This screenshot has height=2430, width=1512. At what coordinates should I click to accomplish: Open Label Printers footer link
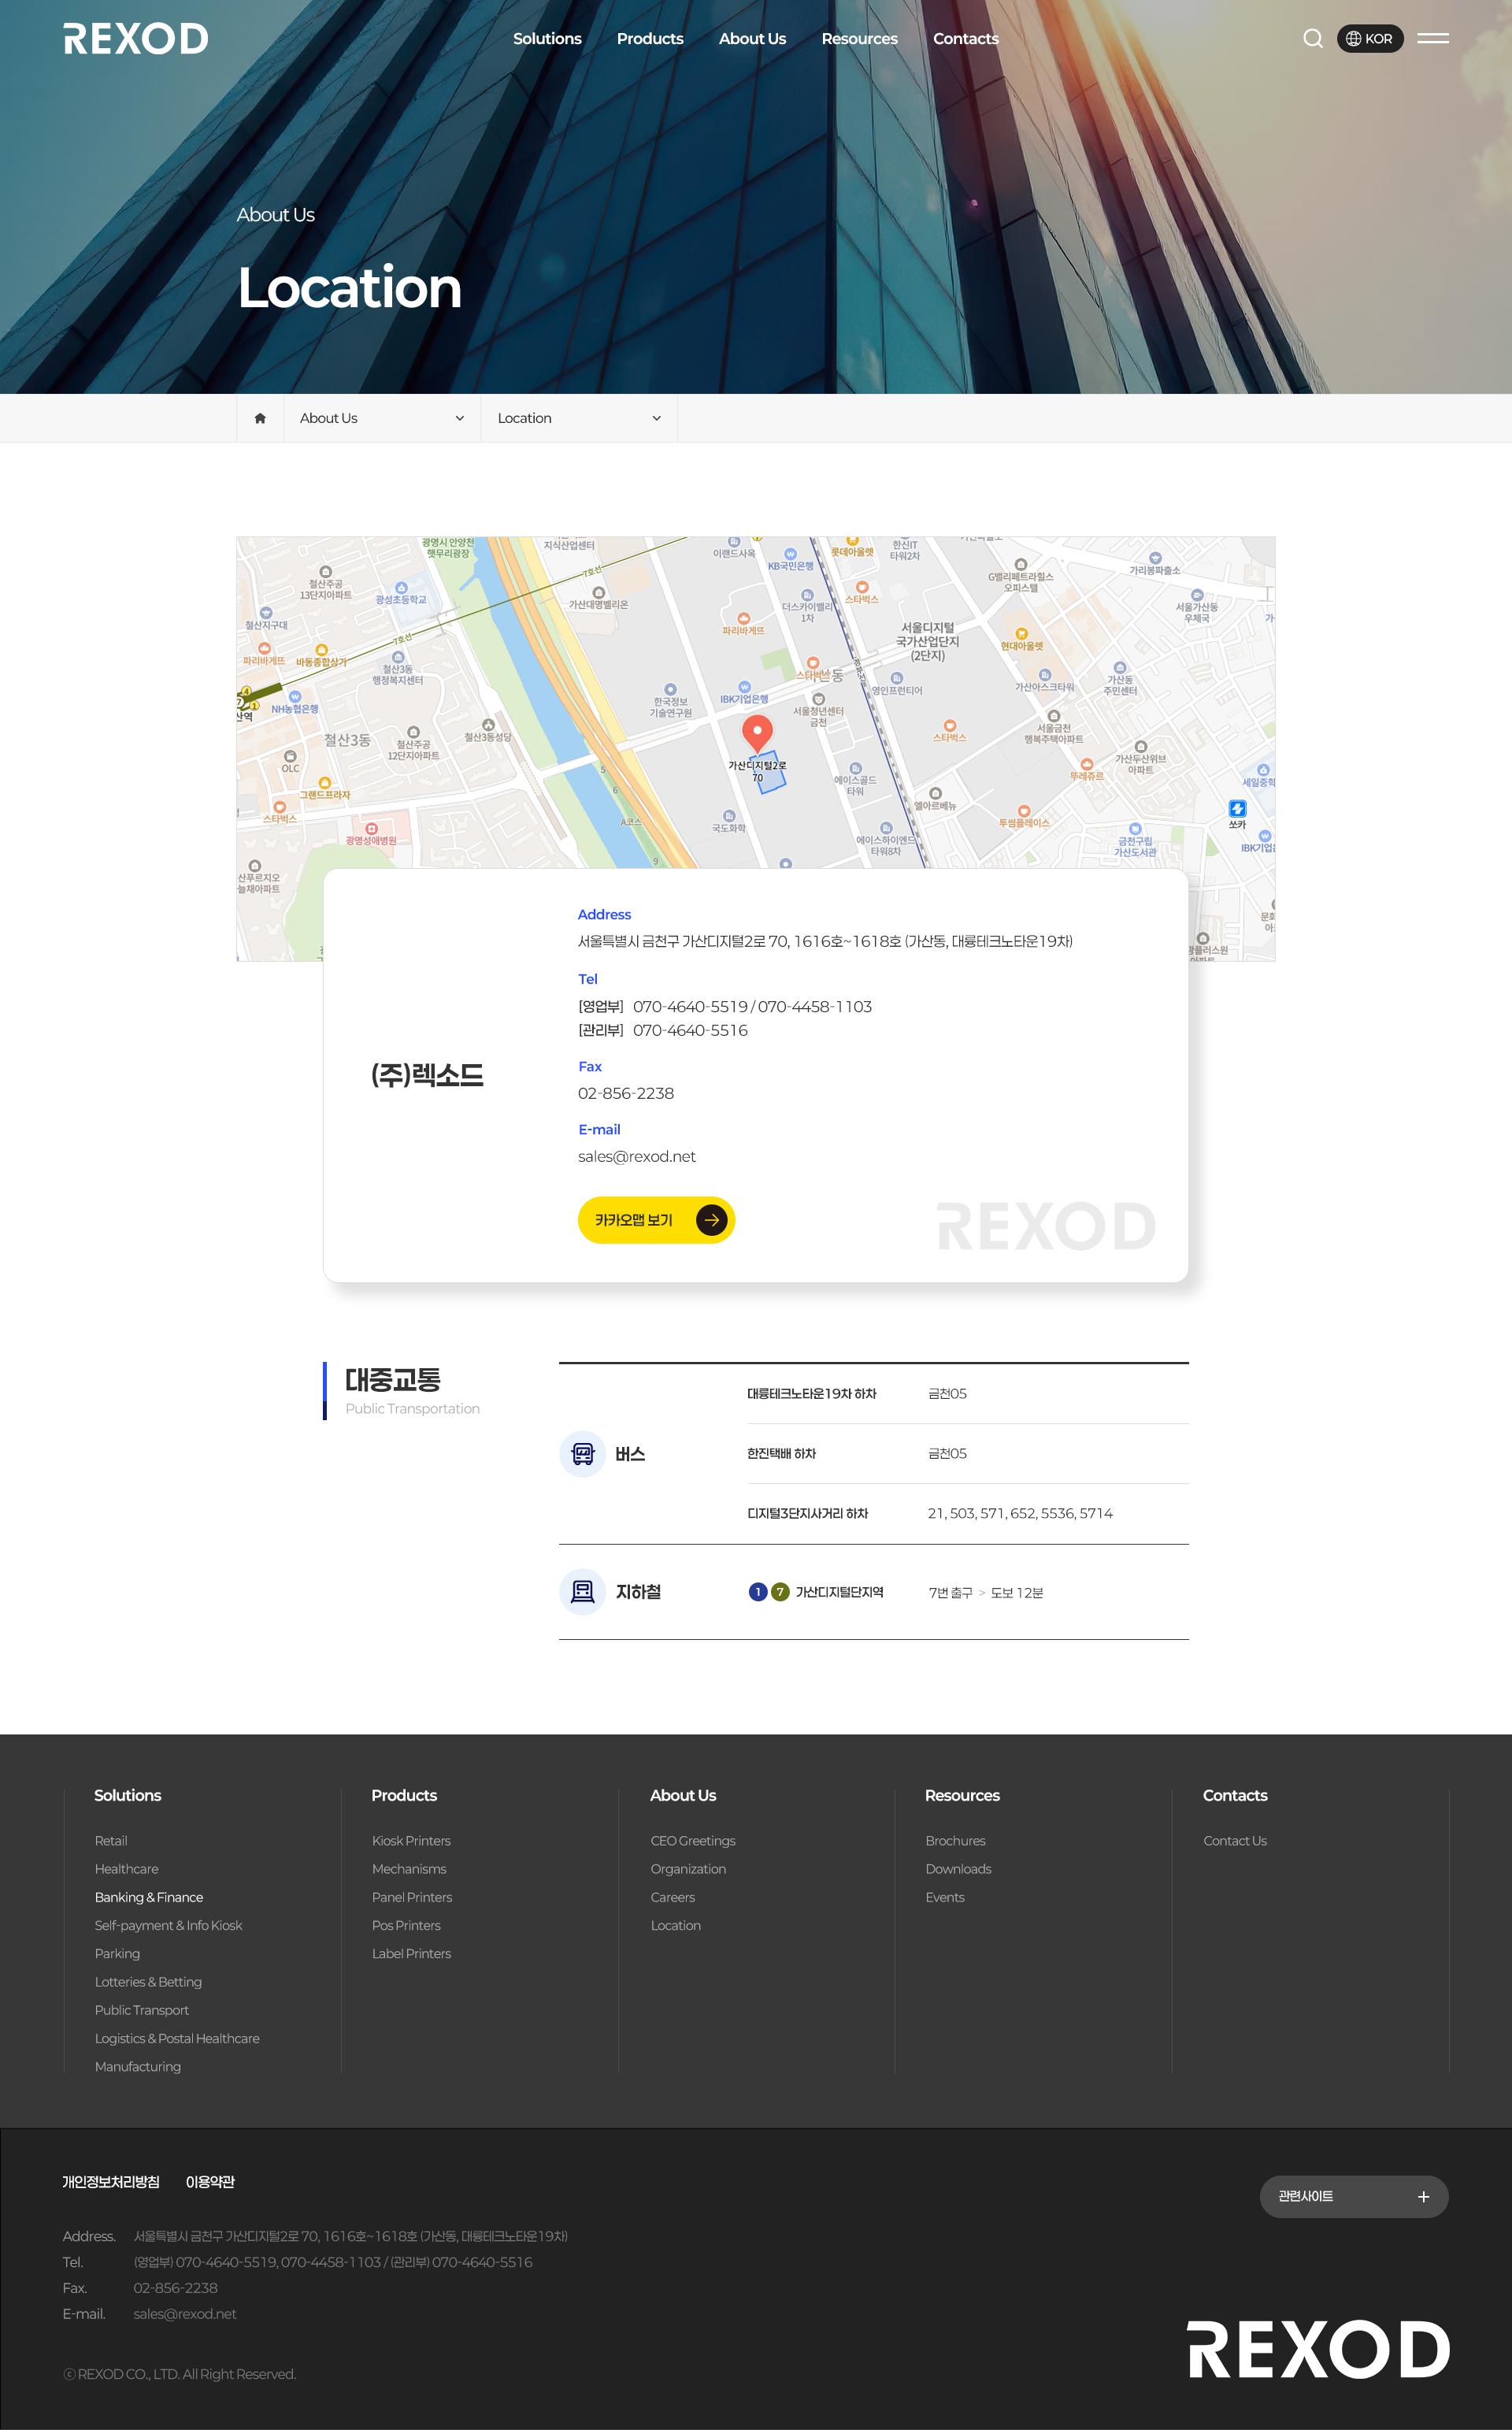tap(411, 1953)
